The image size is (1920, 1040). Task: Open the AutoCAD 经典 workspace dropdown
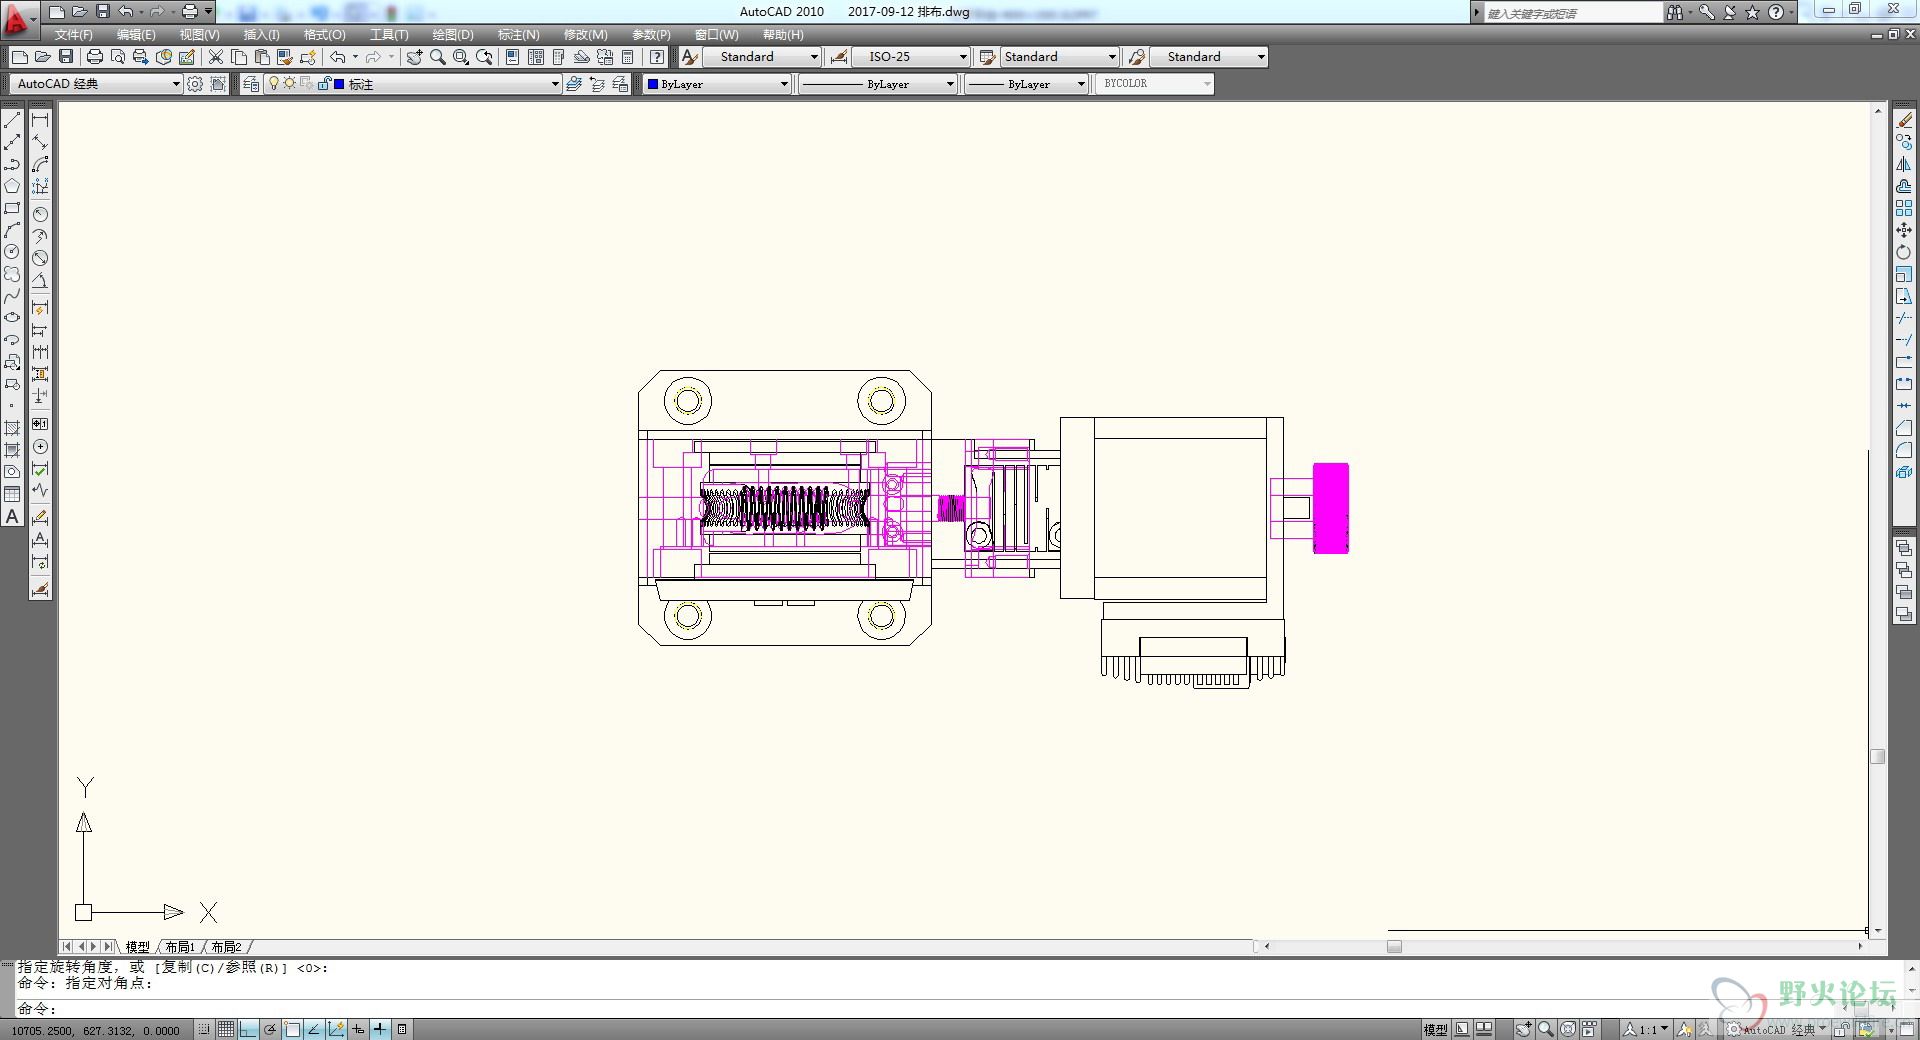point(96,84)
